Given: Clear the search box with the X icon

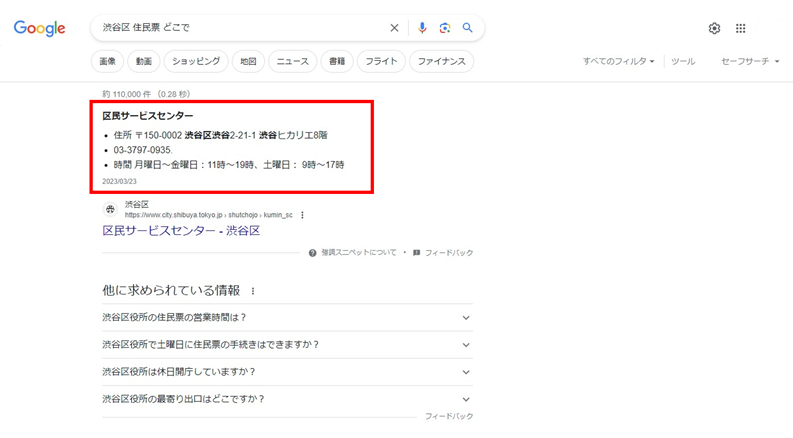Looking at the screenshot, I should 394,28.
